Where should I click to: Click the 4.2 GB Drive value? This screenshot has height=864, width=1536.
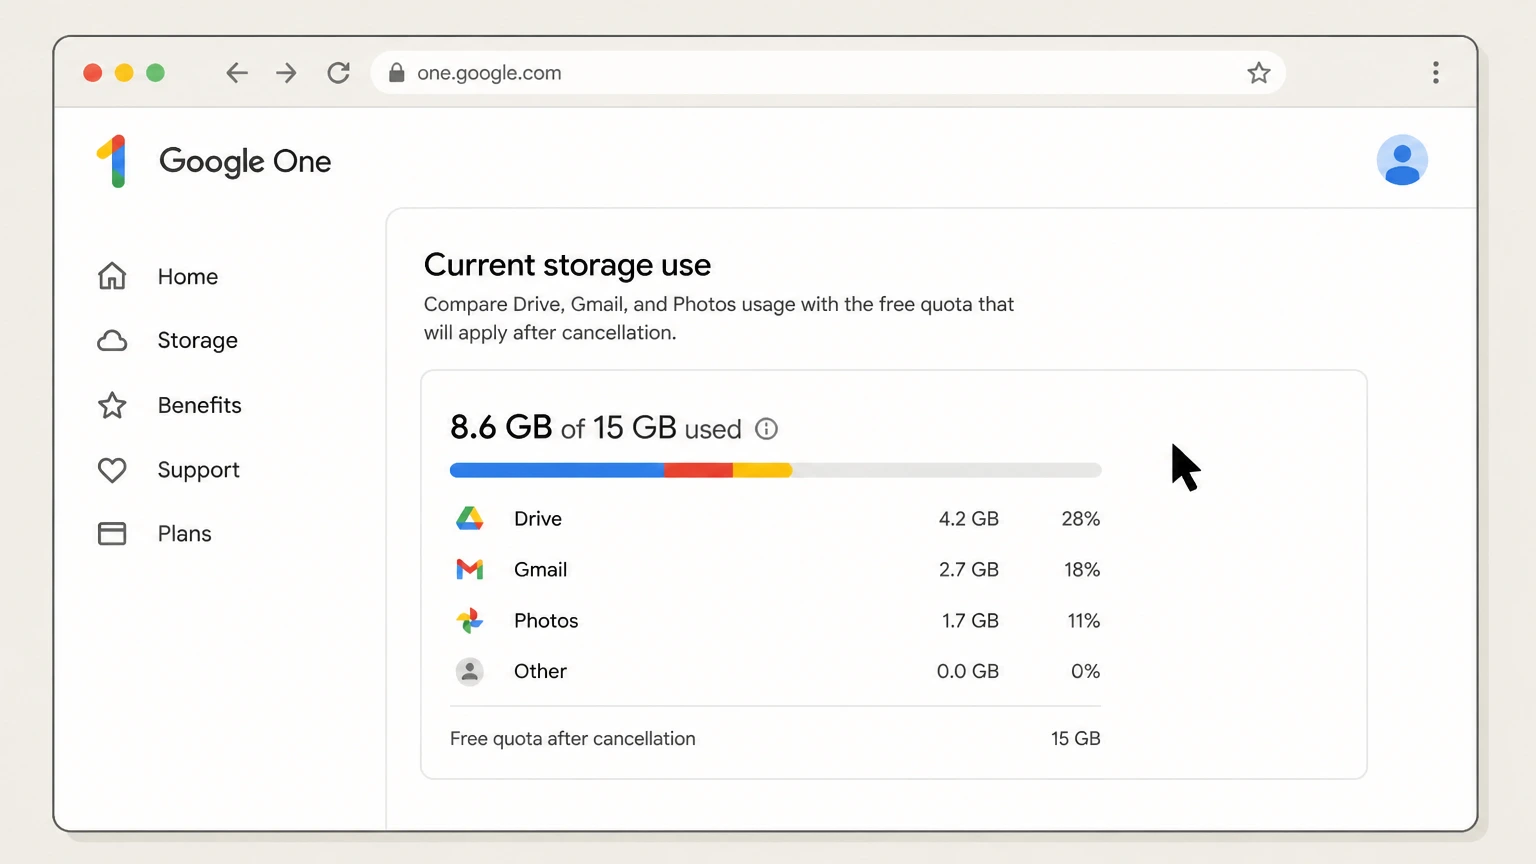tap(969, 519)
